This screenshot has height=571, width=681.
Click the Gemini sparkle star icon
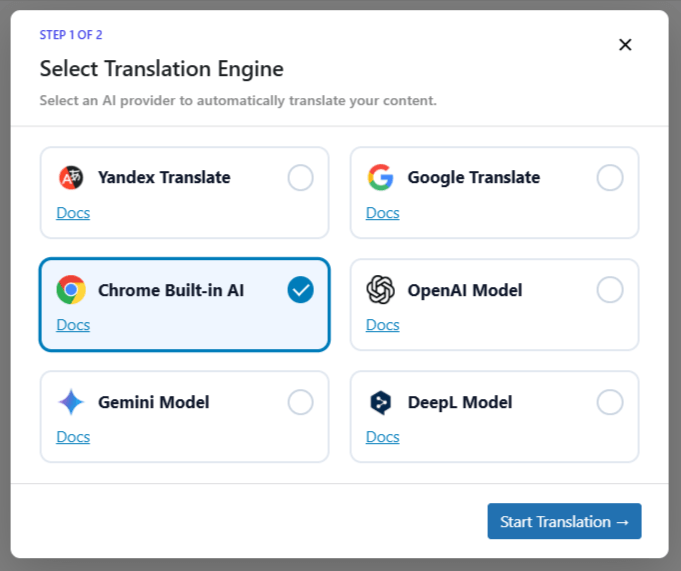pos(70,402)
